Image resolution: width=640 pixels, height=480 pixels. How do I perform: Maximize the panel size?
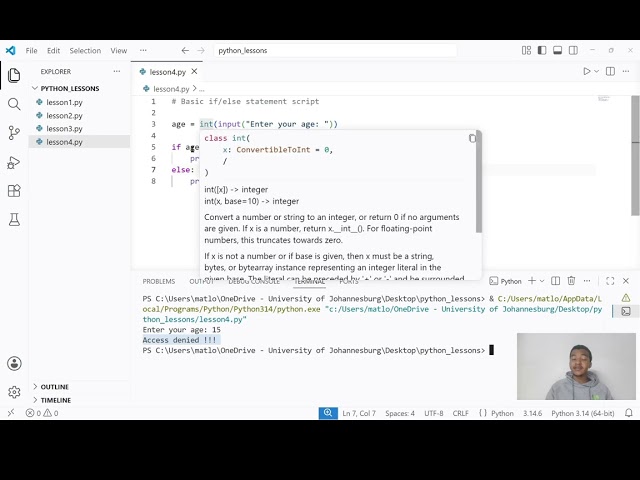(610, 281)
